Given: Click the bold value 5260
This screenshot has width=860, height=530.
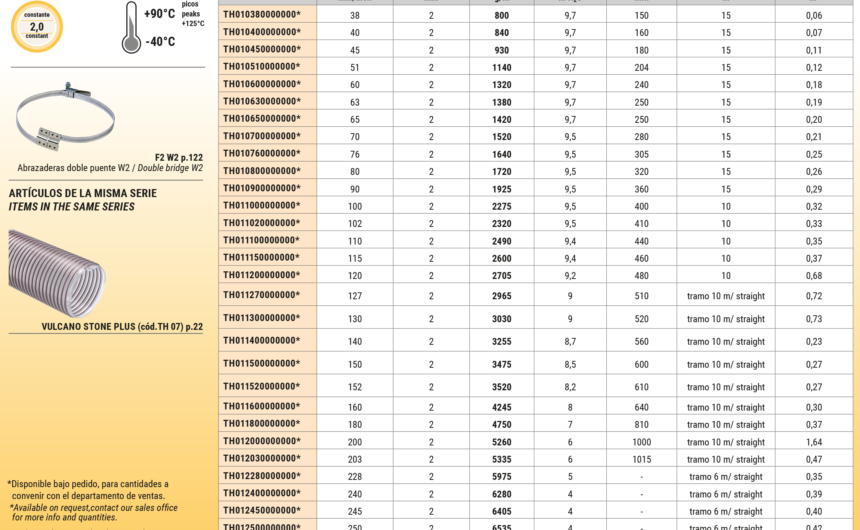Looking at the screenshot, I should pyautogui.click(x=501, y=442).
